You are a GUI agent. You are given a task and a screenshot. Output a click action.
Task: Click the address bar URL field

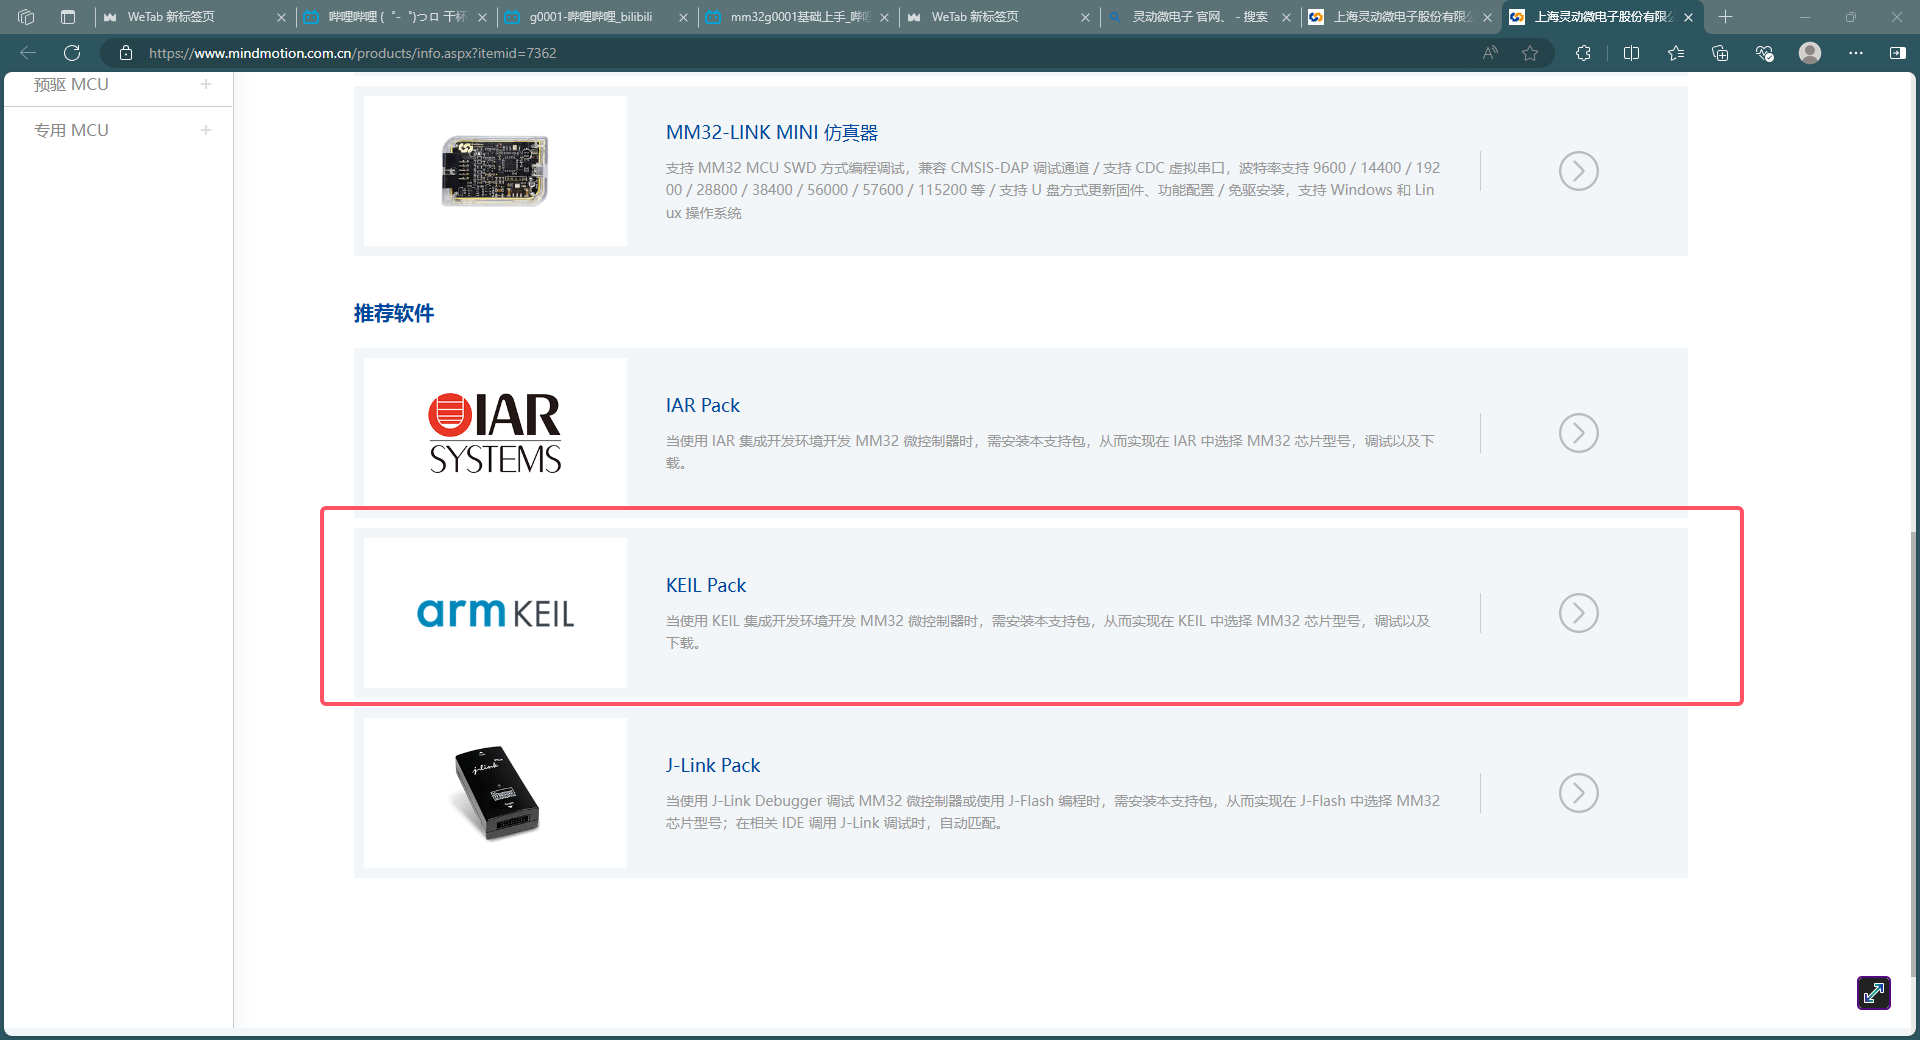click(800, 53)
